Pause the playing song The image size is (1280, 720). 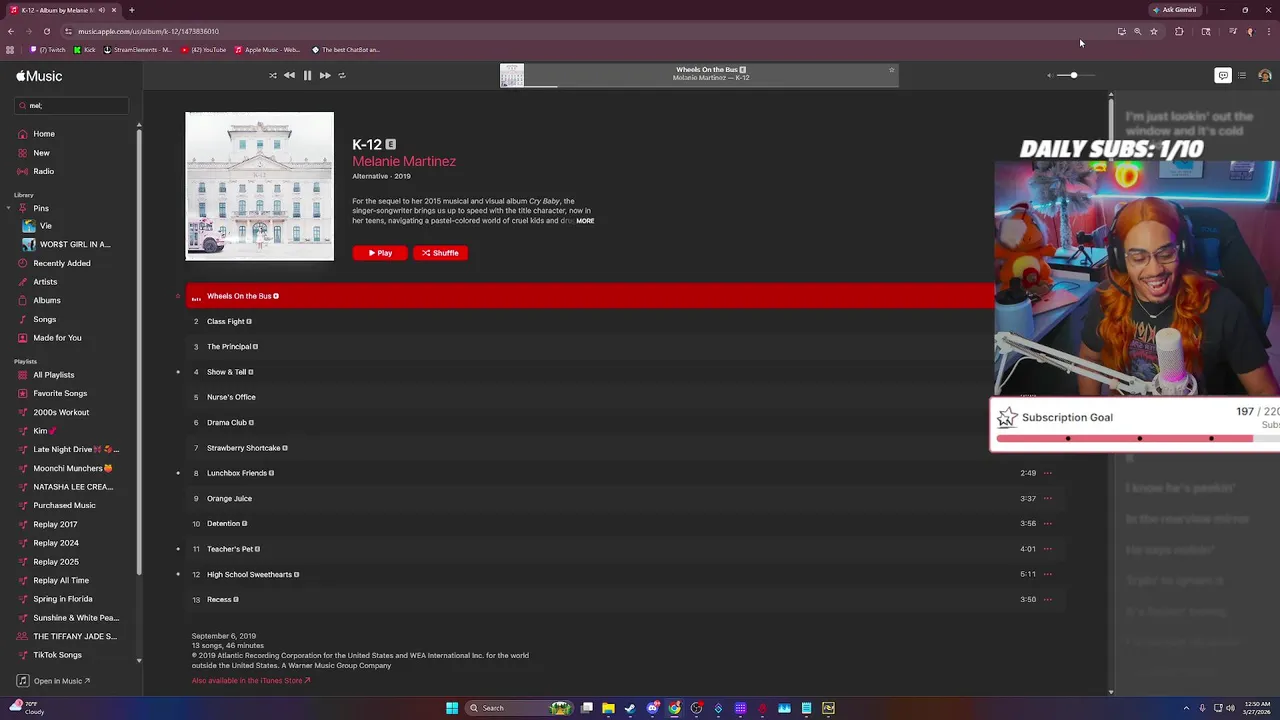click(x=307, y=75)
